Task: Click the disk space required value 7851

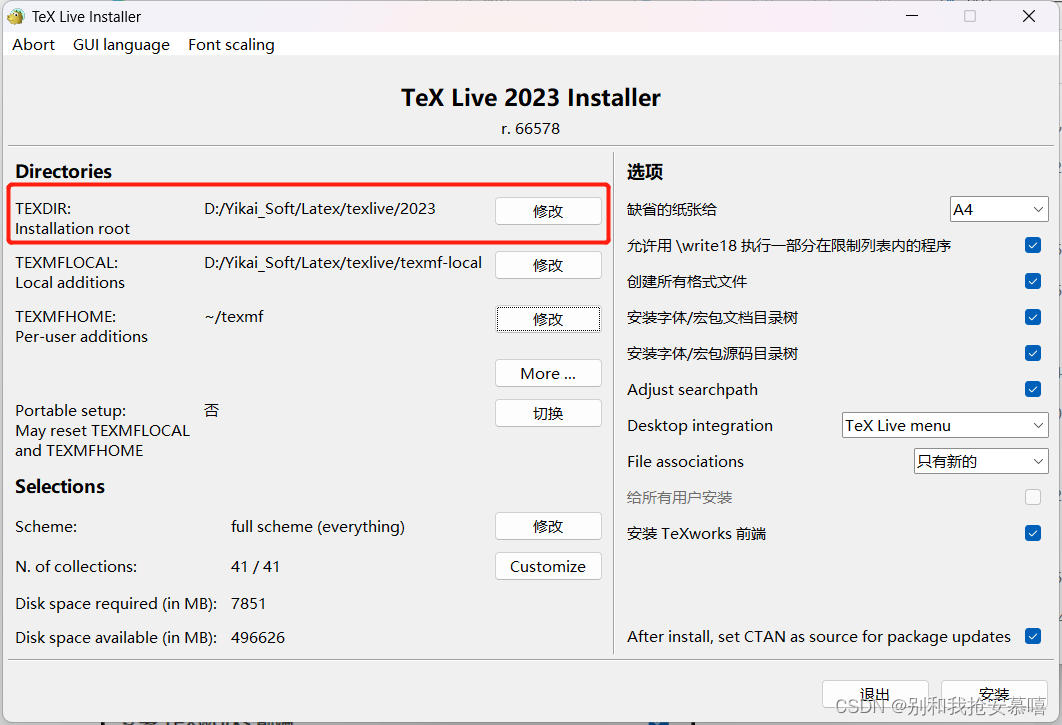Action: pos(249,604)
